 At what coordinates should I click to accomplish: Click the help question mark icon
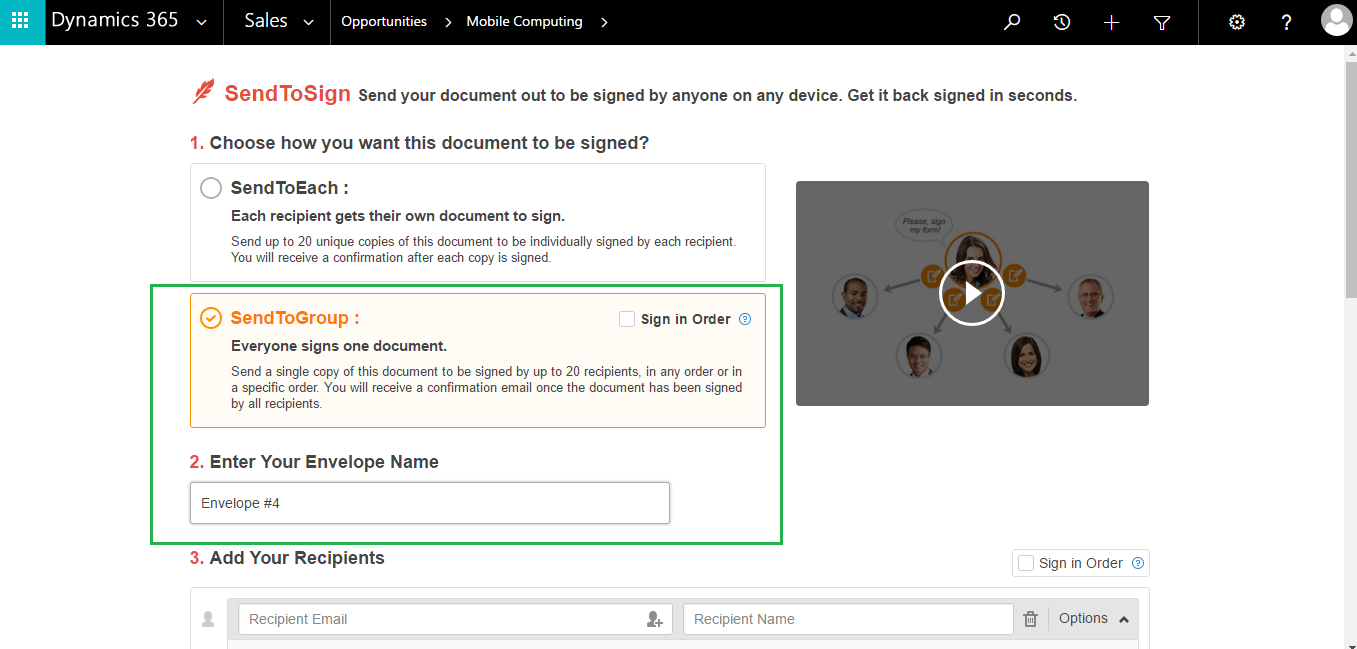pyautogui.click(x=1287, y=22)
